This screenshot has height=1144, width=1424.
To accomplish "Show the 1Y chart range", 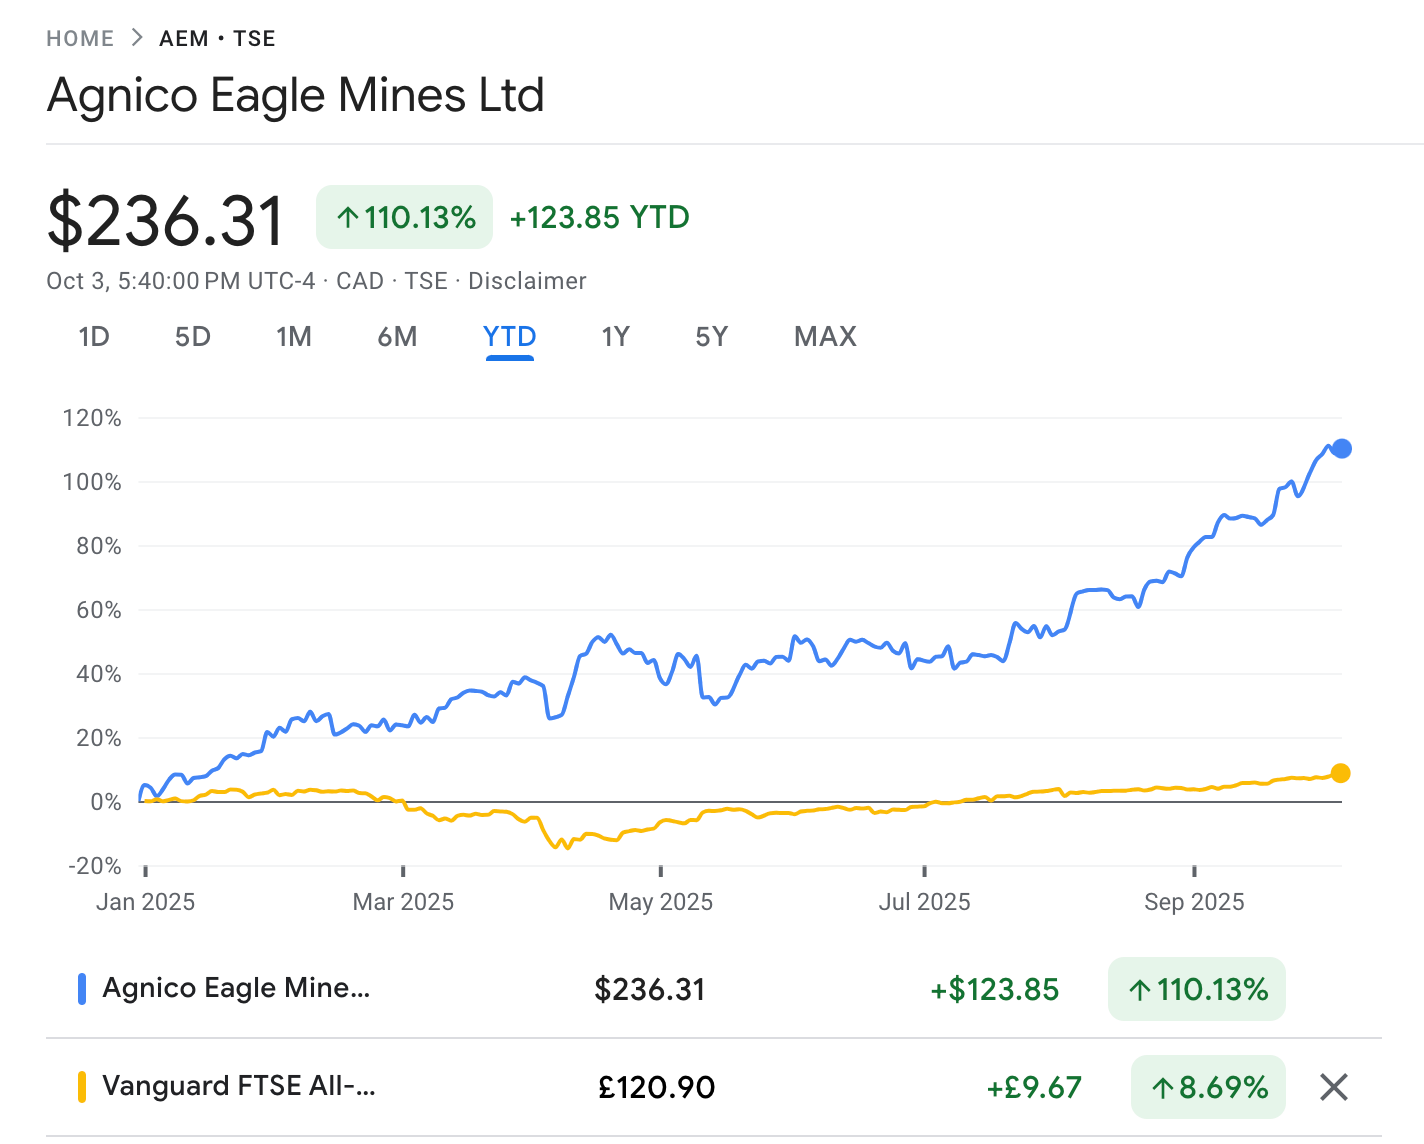I will (x=616, y=337).
